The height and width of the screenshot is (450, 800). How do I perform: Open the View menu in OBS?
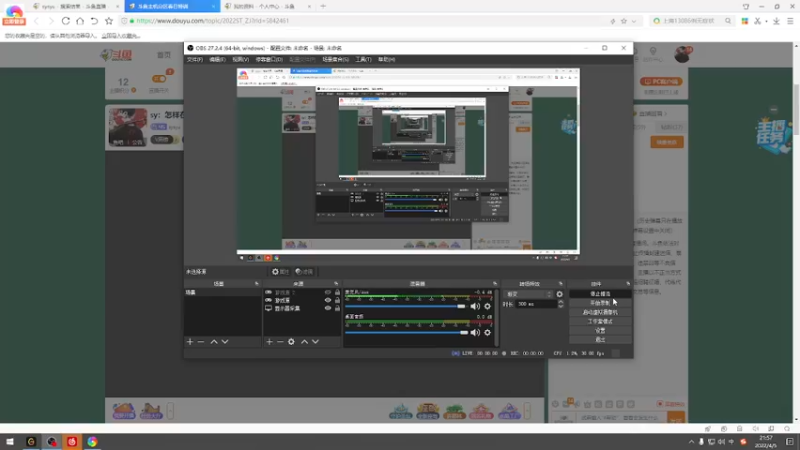pos(240,60)
